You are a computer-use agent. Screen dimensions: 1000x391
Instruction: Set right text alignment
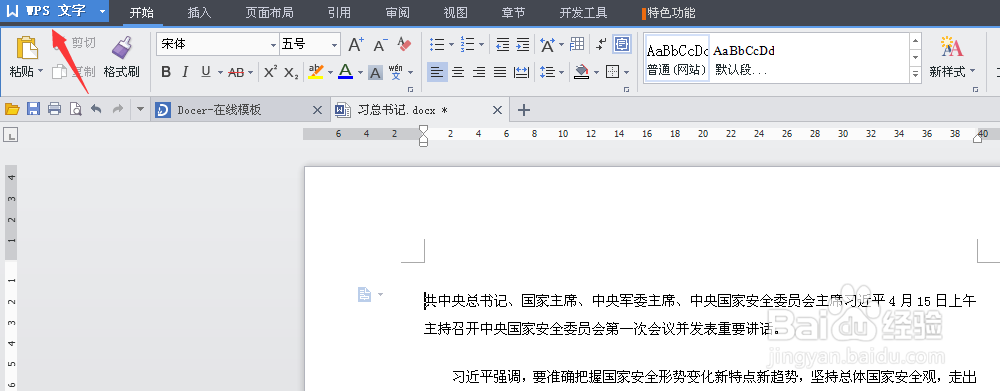click(479, 72)
